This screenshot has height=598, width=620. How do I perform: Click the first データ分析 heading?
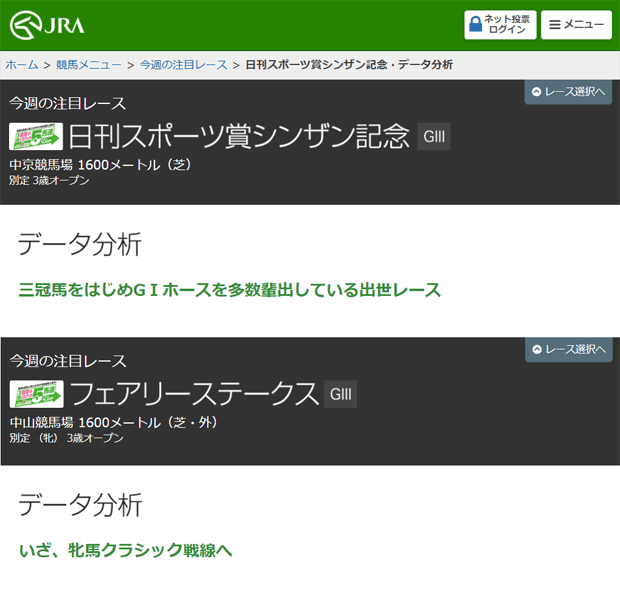click(80, 244)
